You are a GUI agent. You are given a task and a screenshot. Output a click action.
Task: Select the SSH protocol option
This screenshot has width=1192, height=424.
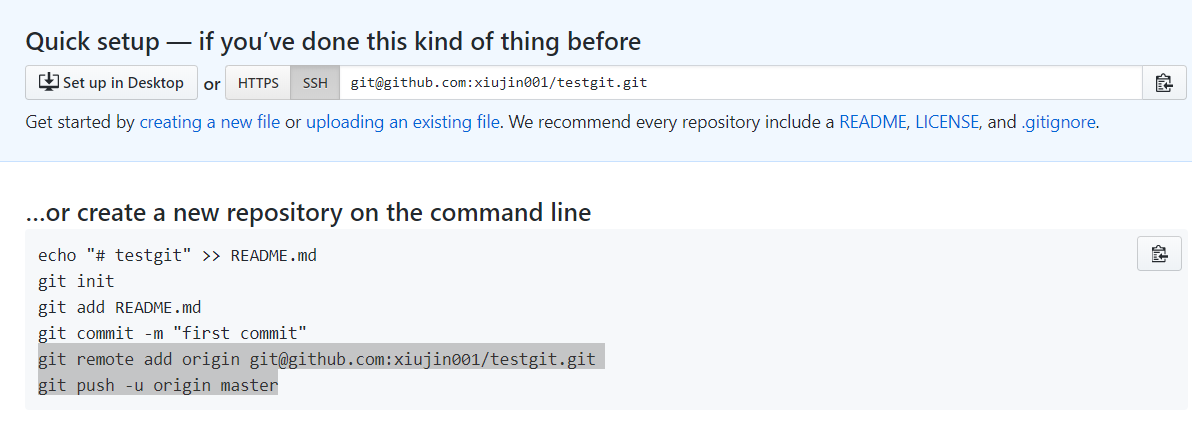pos(315,83)
